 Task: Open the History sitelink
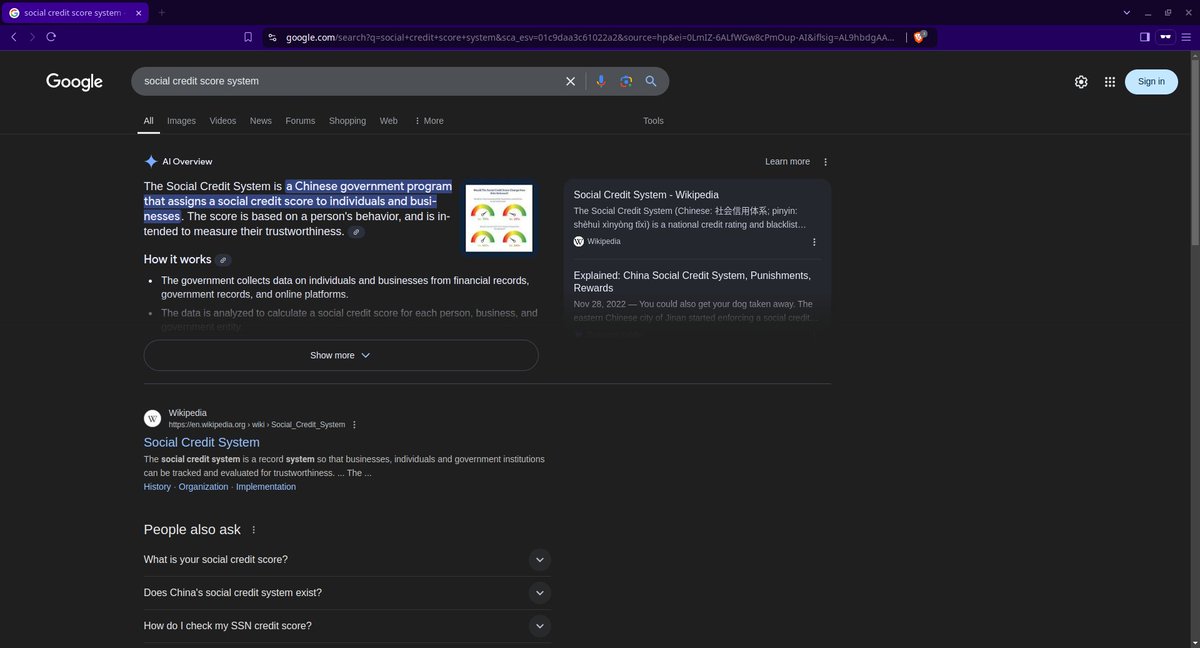tap(157, 487)
